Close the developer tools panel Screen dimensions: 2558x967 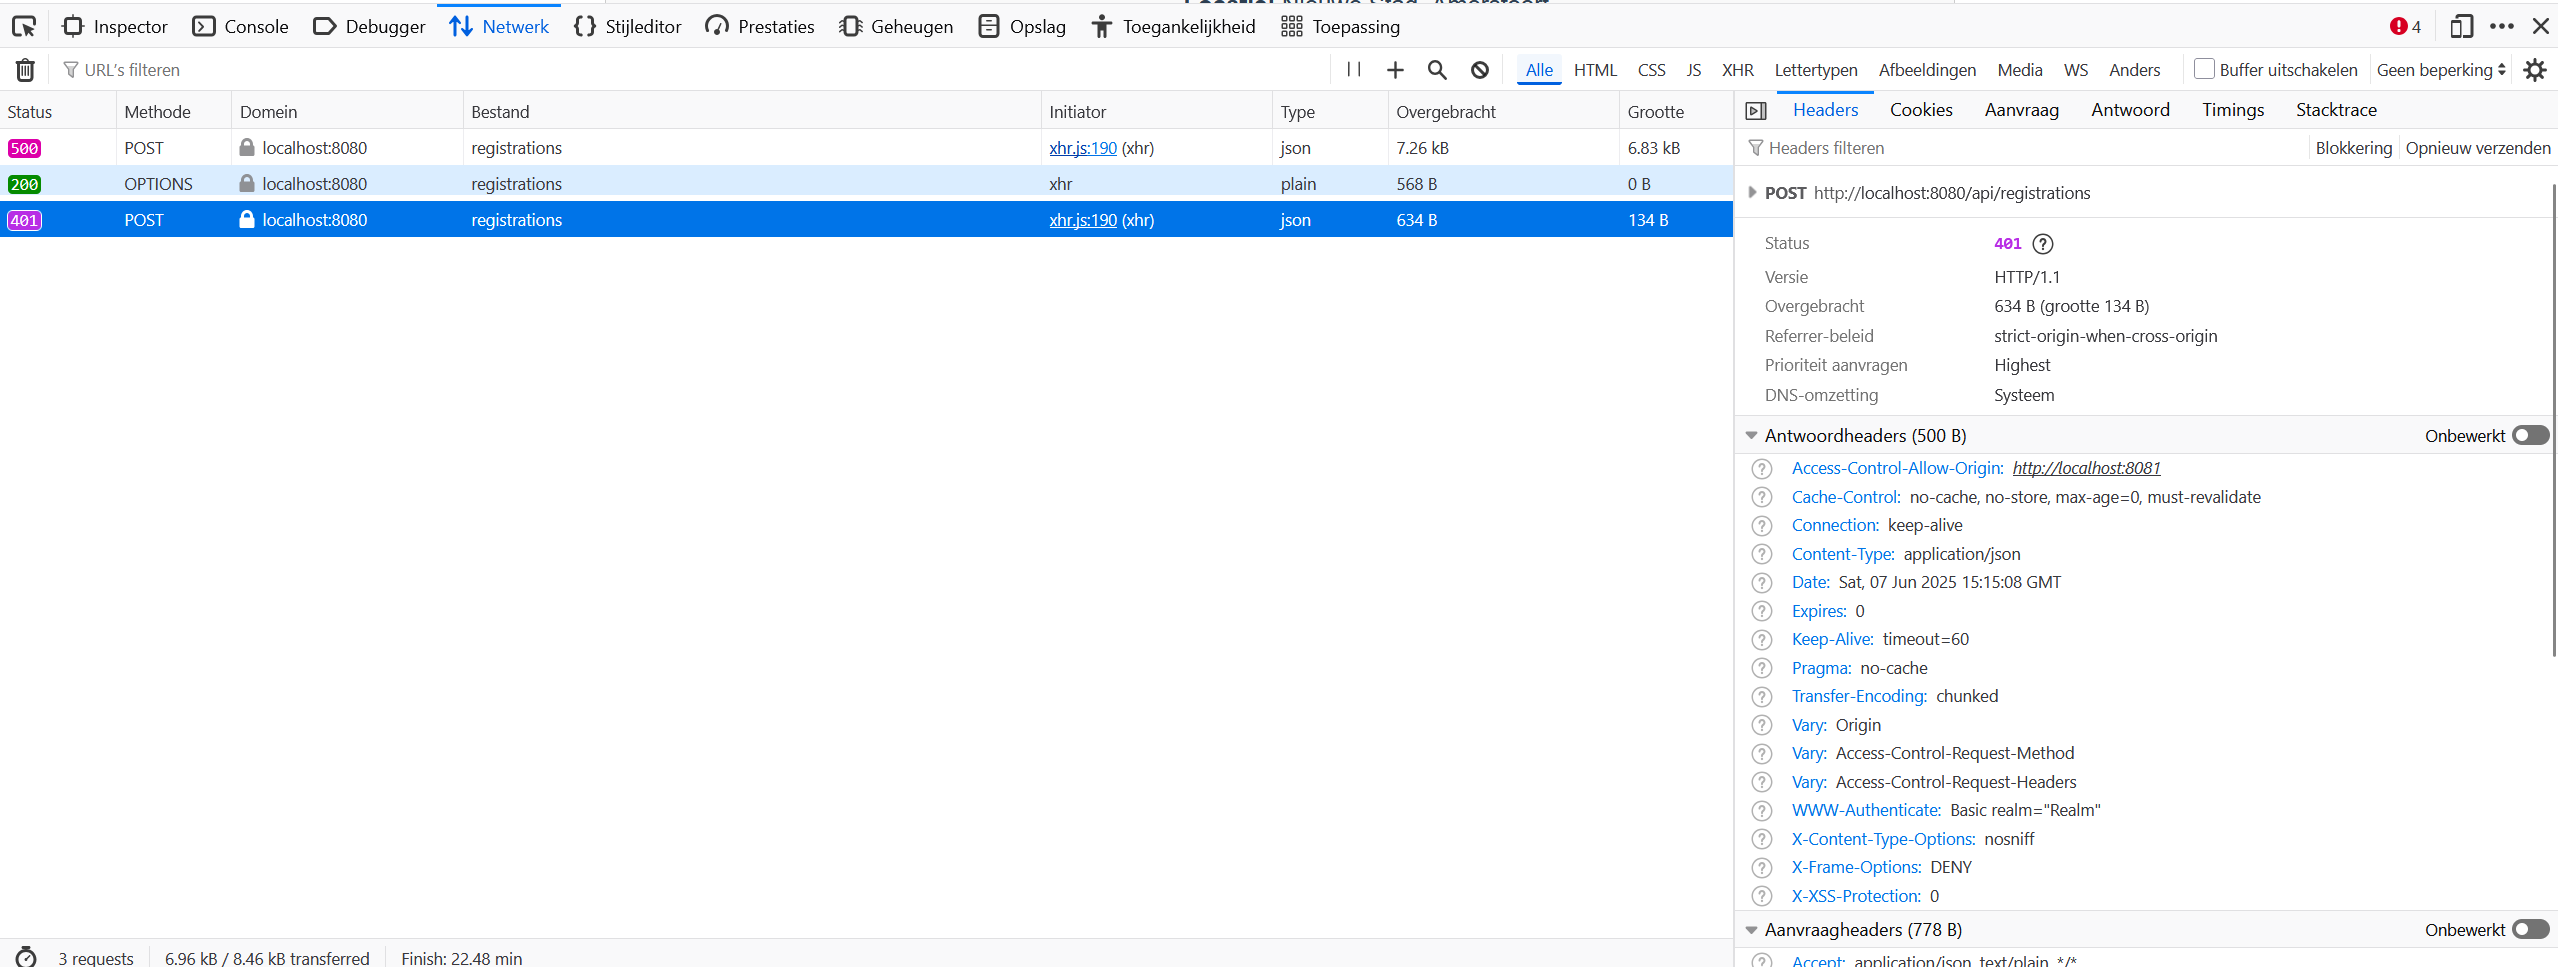click(2540, 27)
